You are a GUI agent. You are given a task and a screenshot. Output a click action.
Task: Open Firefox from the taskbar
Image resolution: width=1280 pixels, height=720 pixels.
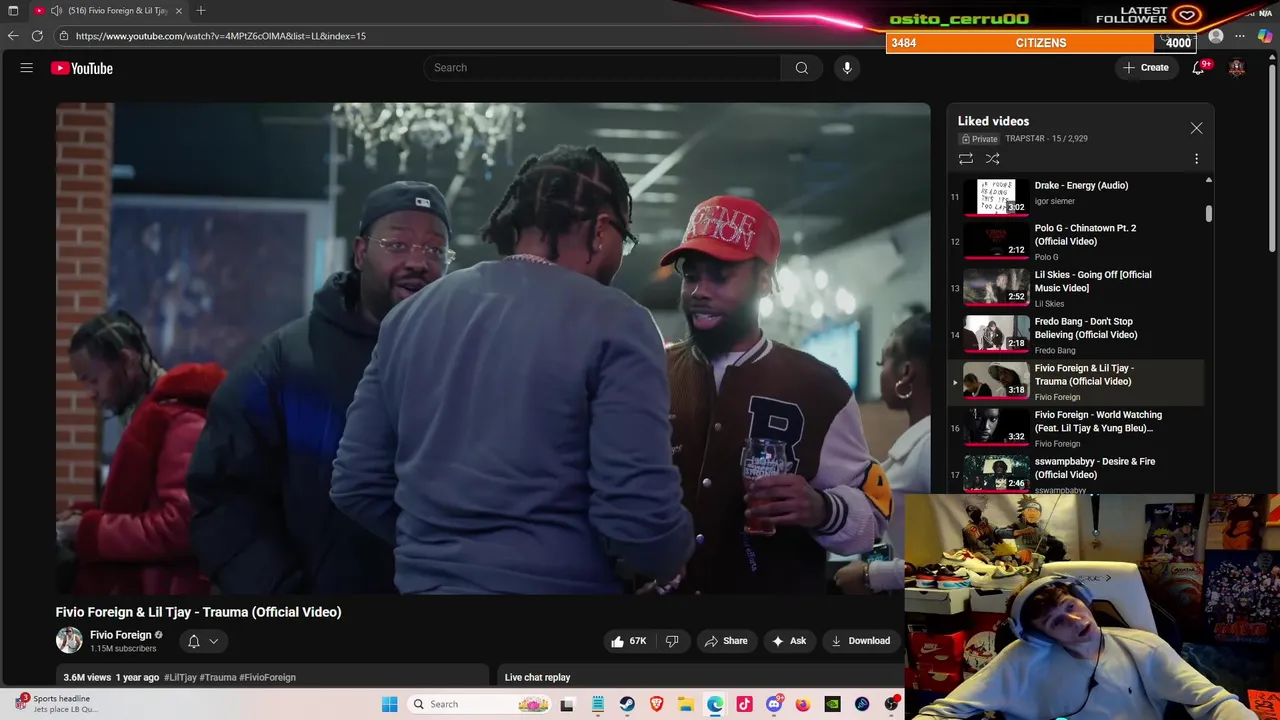pos(803,704)
